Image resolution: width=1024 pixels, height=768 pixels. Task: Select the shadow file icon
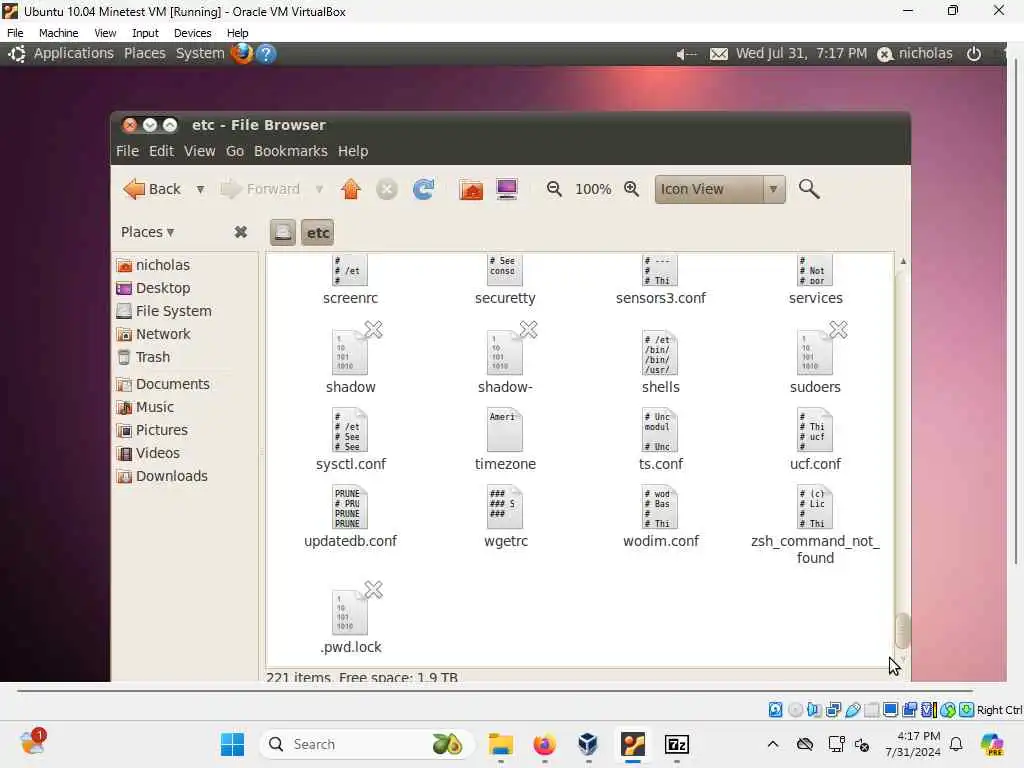(x=351, y=353)
